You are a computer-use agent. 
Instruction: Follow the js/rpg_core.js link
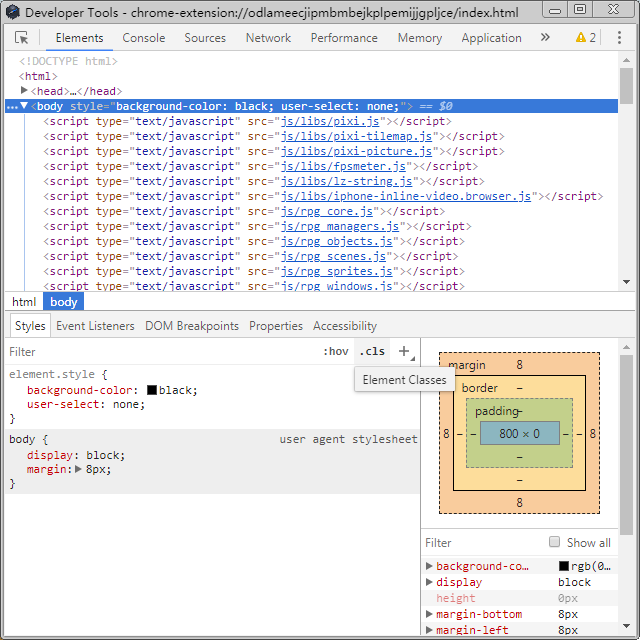(327, 211)
